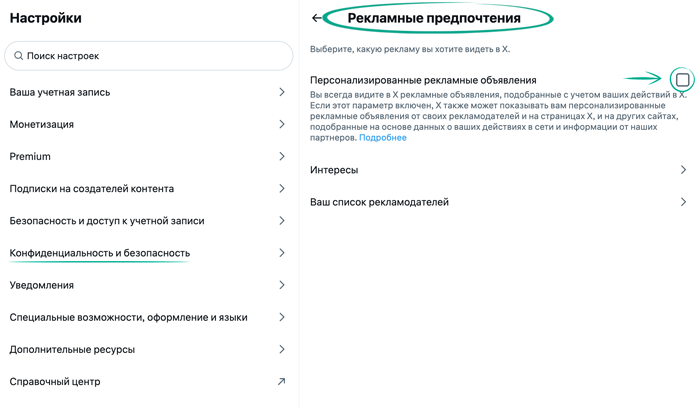Expand Ваш список рекламодателей chevron
The width and height of the screenshot is (700, 408).
(x=683, y=202)
